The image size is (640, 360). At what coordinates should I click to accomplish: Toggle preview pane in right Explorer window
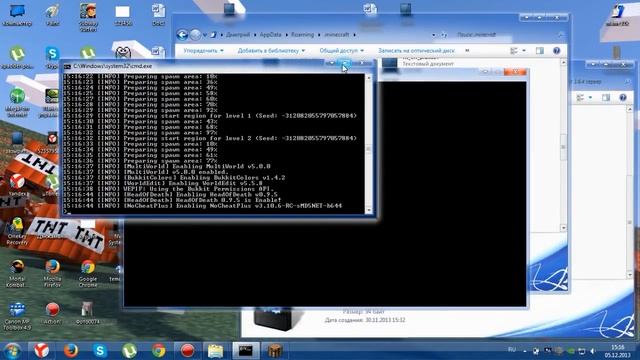606,98
